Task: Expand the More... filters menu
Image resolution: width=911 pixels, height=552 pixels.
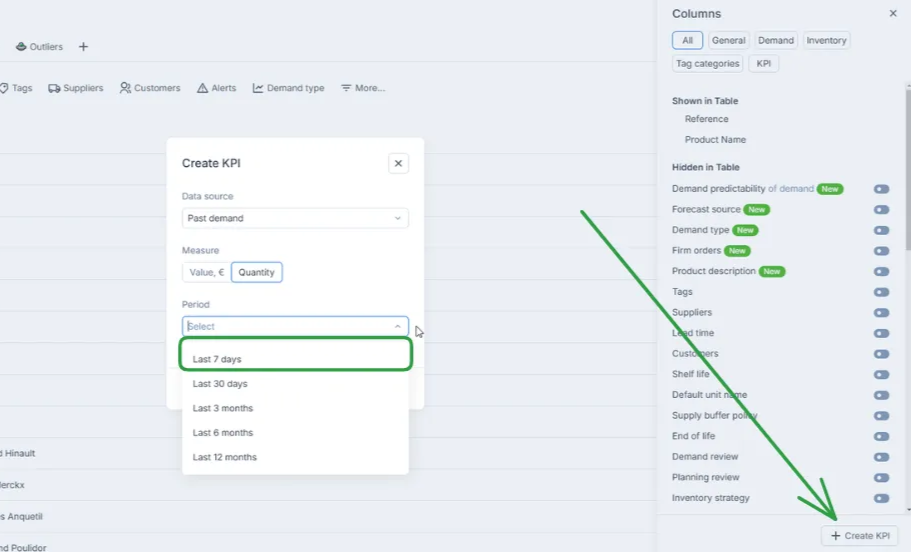Action: pos(363,88)
